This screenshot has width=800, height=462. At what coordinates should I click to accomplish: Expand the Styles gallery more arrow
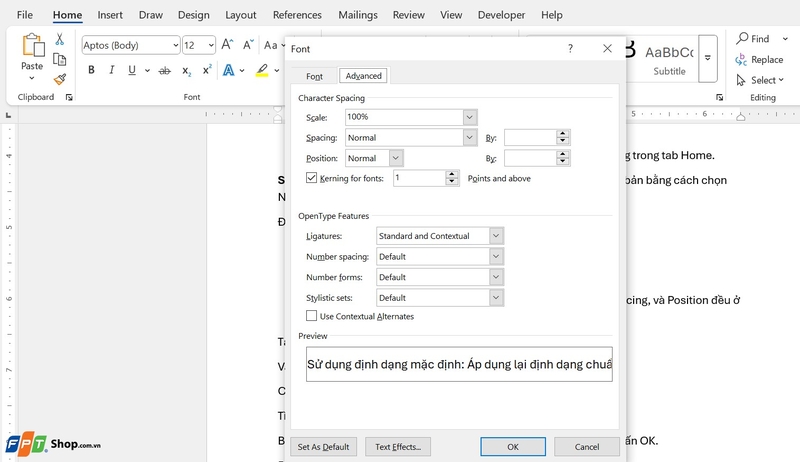(708, 58)
